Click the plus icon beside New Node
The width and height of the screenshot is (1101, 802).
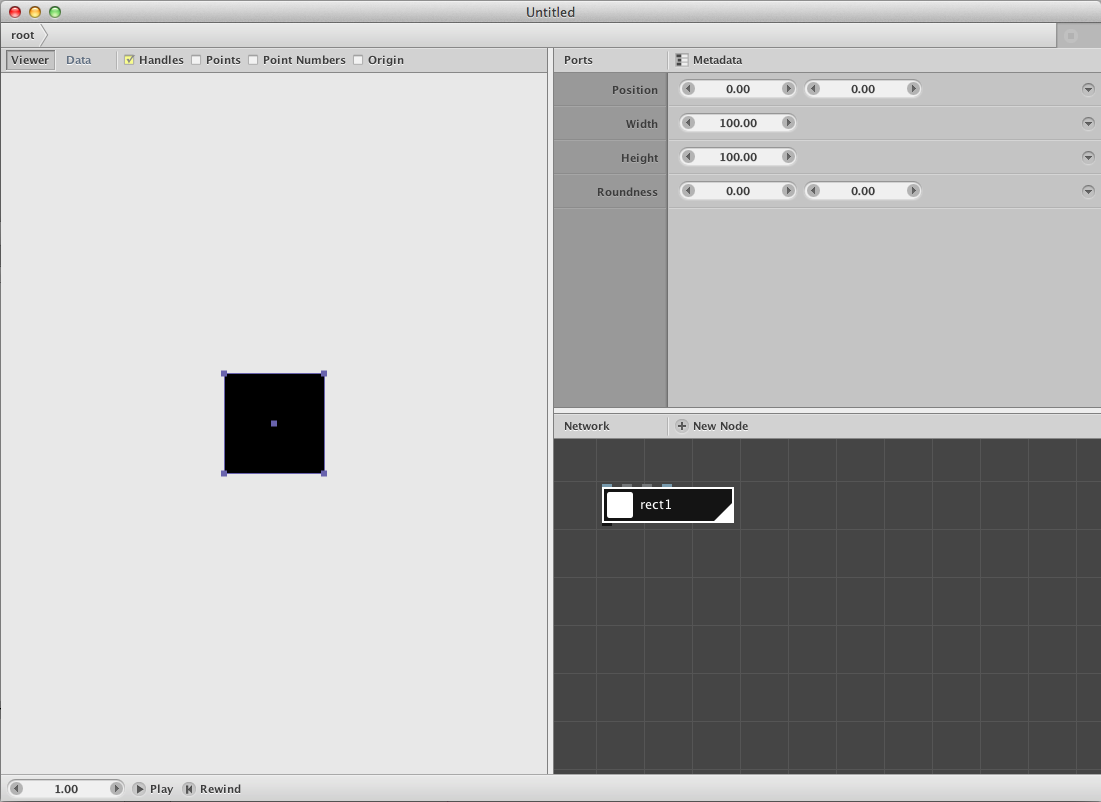tap(681, 426)
